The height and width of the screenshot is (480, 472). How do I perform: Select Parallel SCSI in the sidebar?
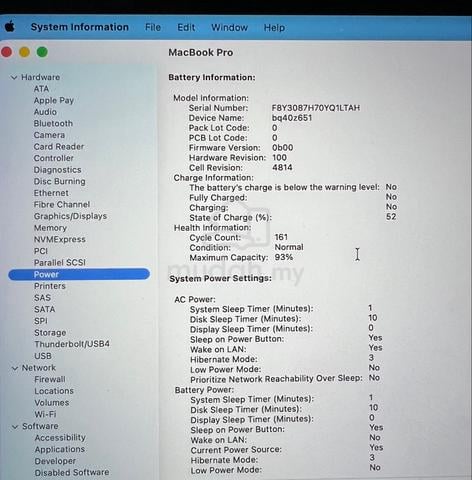[60, 263]
